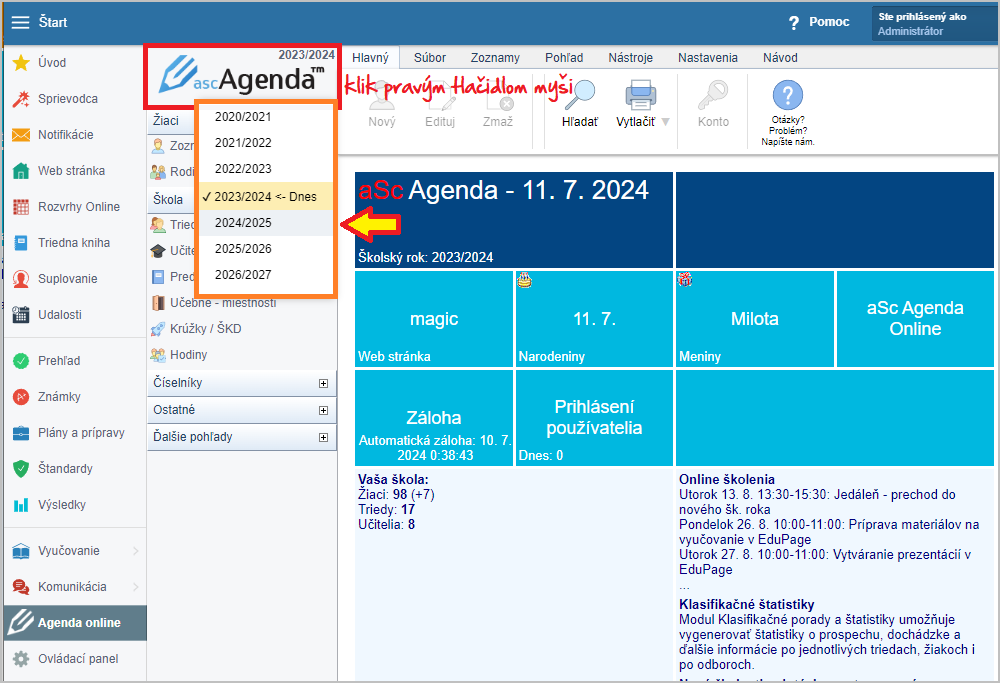Open Krúžky / ŠKD rocket icon

(158, 329)
